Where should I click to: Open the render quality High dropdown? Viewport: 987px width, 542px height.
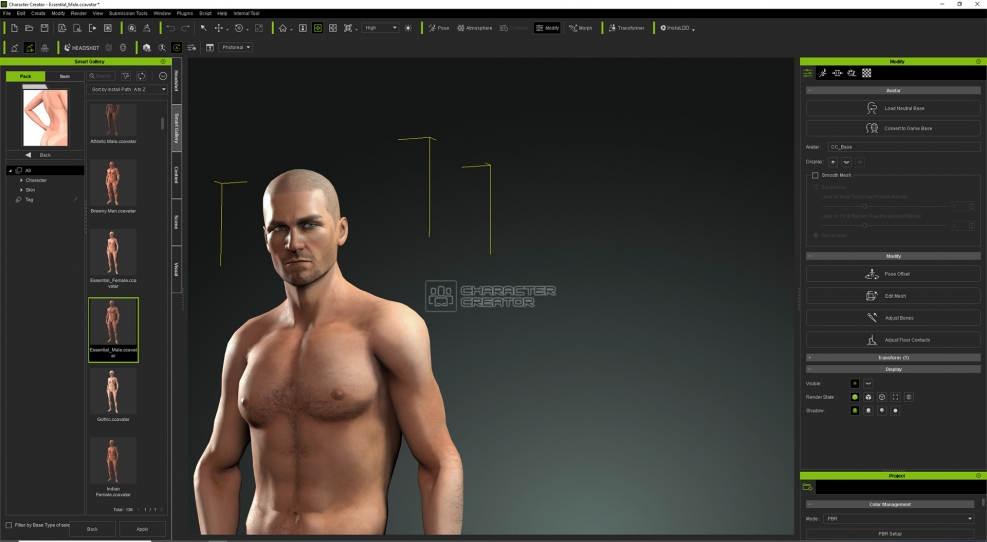(x=380, y=28)
